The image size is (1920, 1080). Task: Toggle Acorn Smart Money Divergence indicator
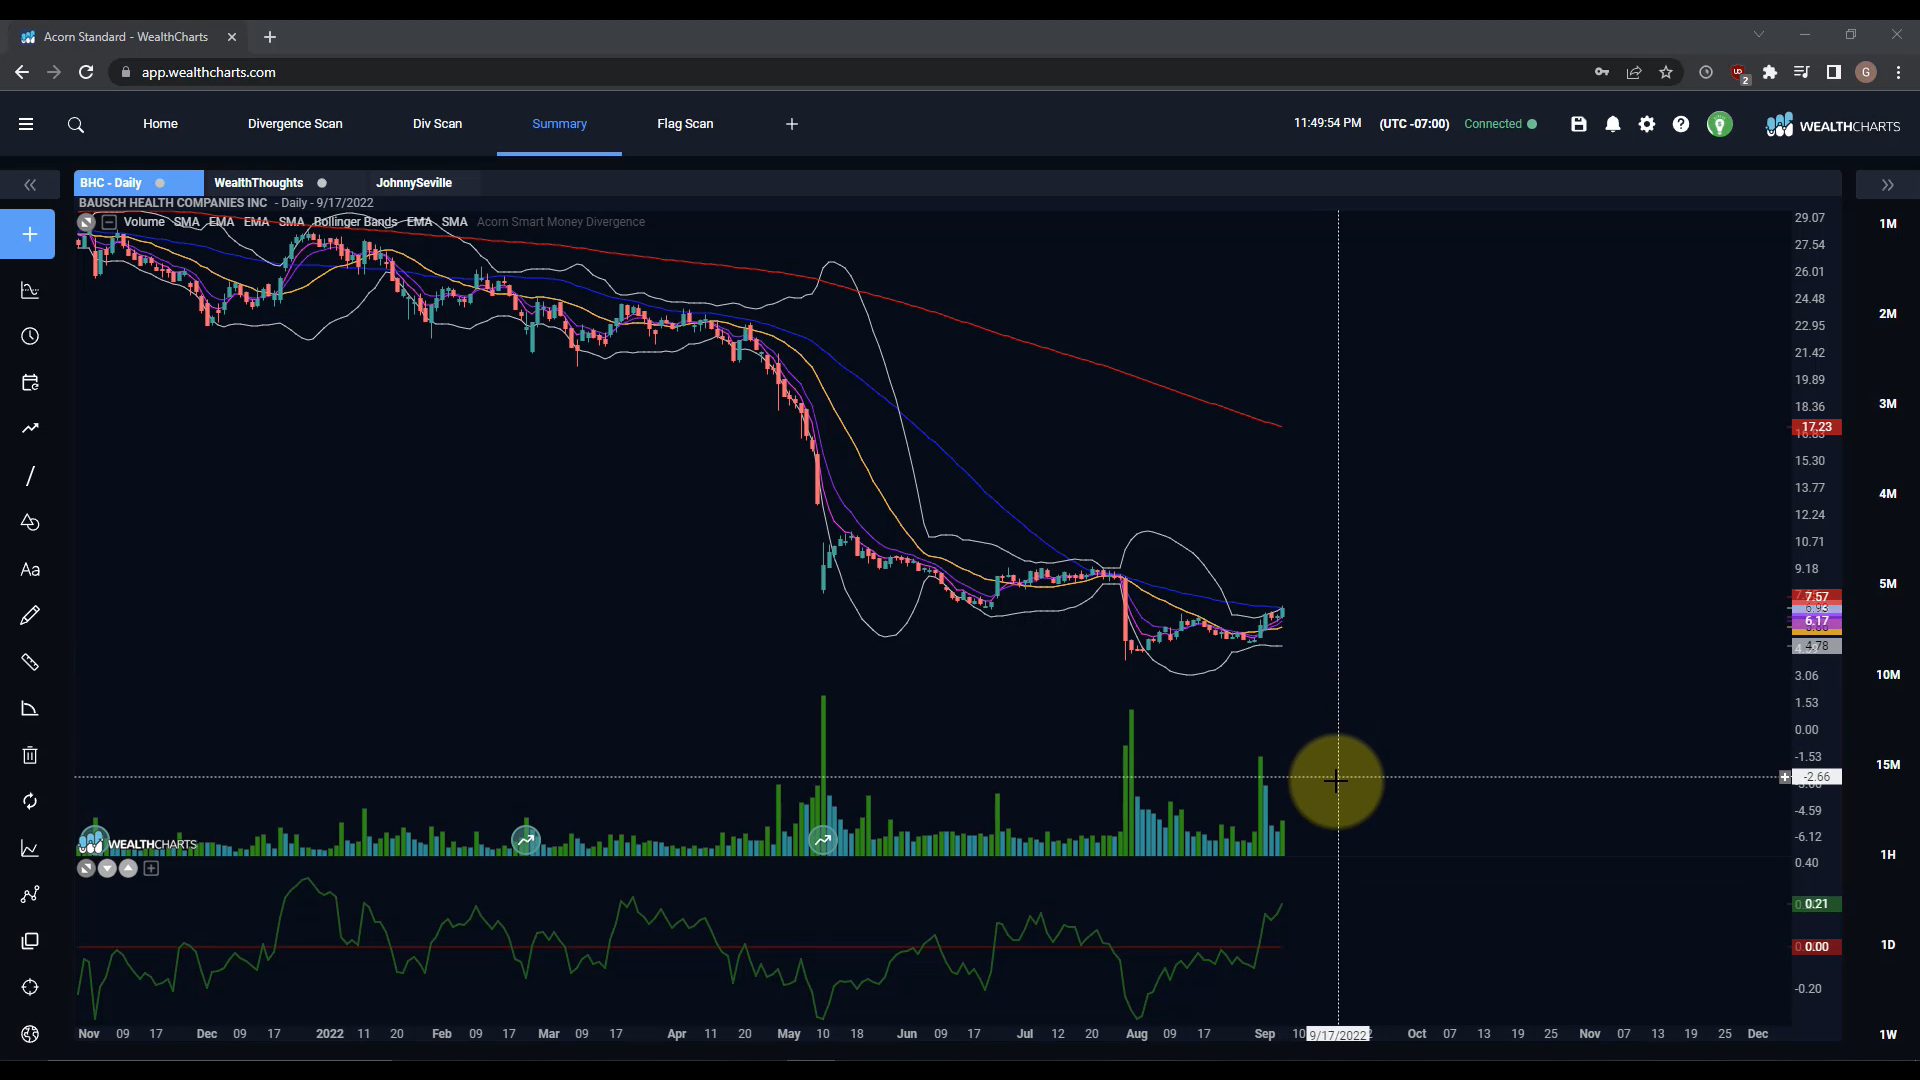click(x=561, y=222)
